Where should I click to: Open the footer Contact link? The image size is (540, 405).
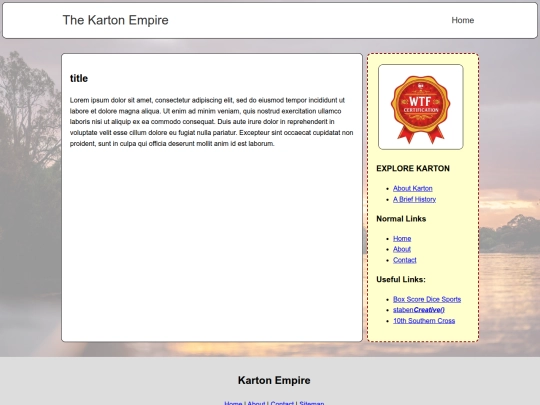click(282, 403)
